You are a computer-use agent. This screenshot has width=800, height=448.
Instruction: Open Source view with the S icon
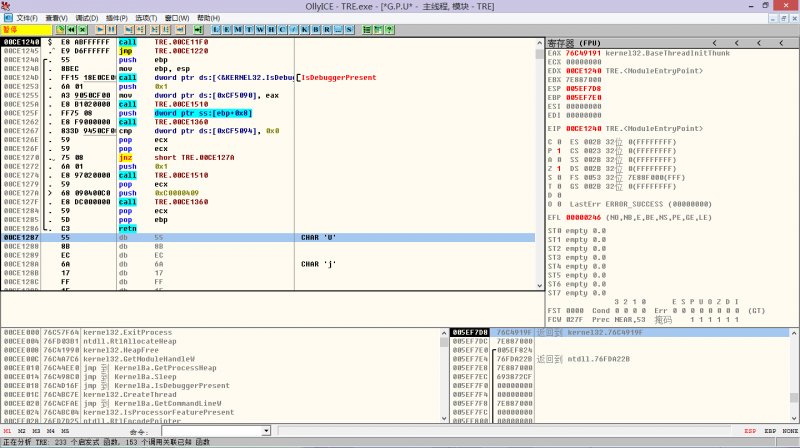(x=349, y=30)
